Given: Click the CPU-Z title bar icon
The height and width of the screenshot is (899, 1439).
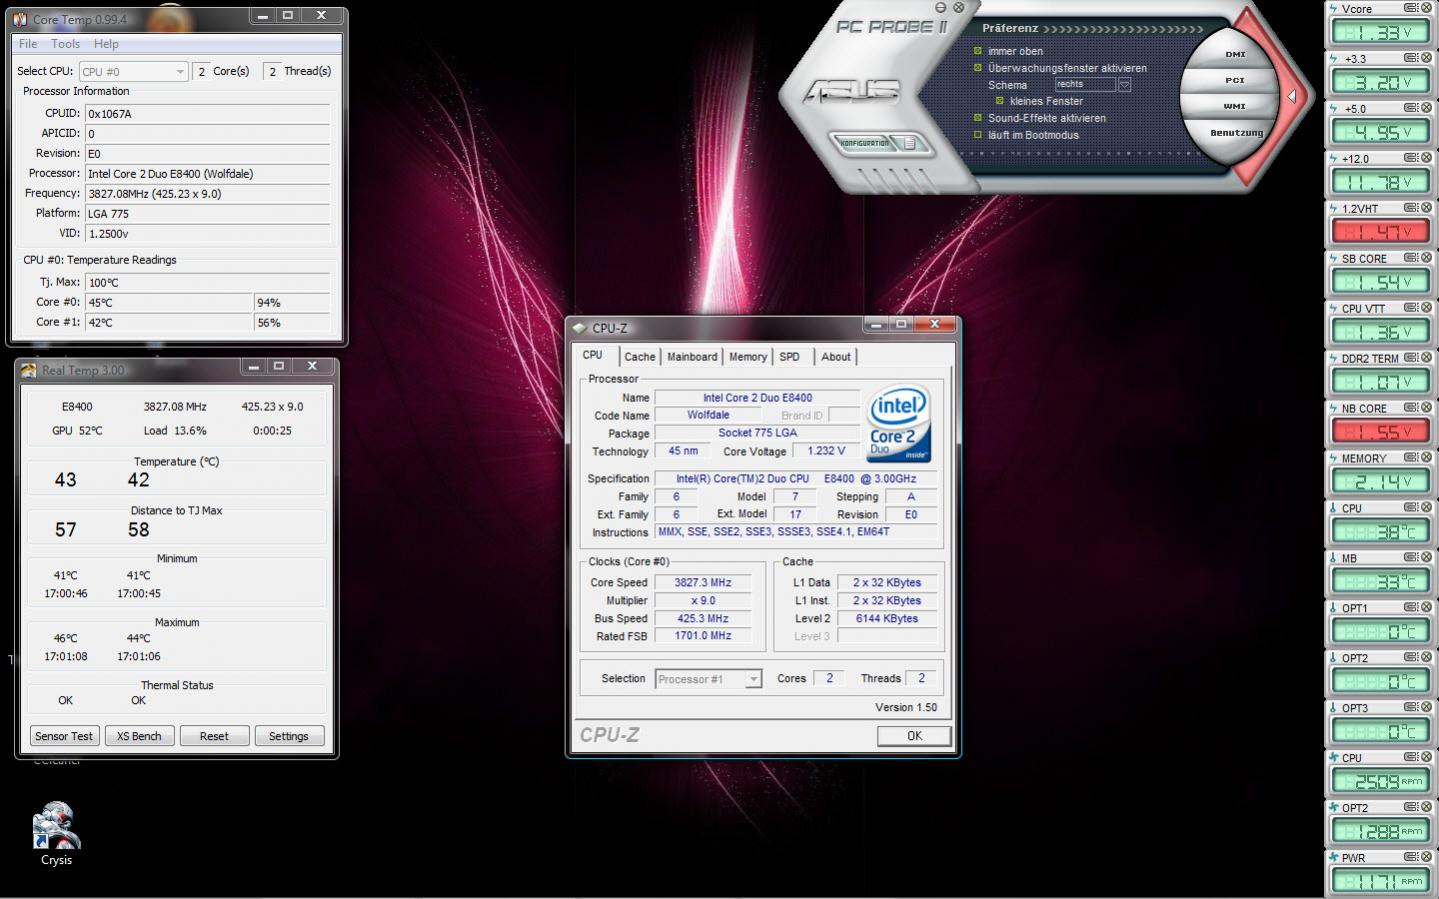Looking at the screenshot, I should click(x=579, y=328).
